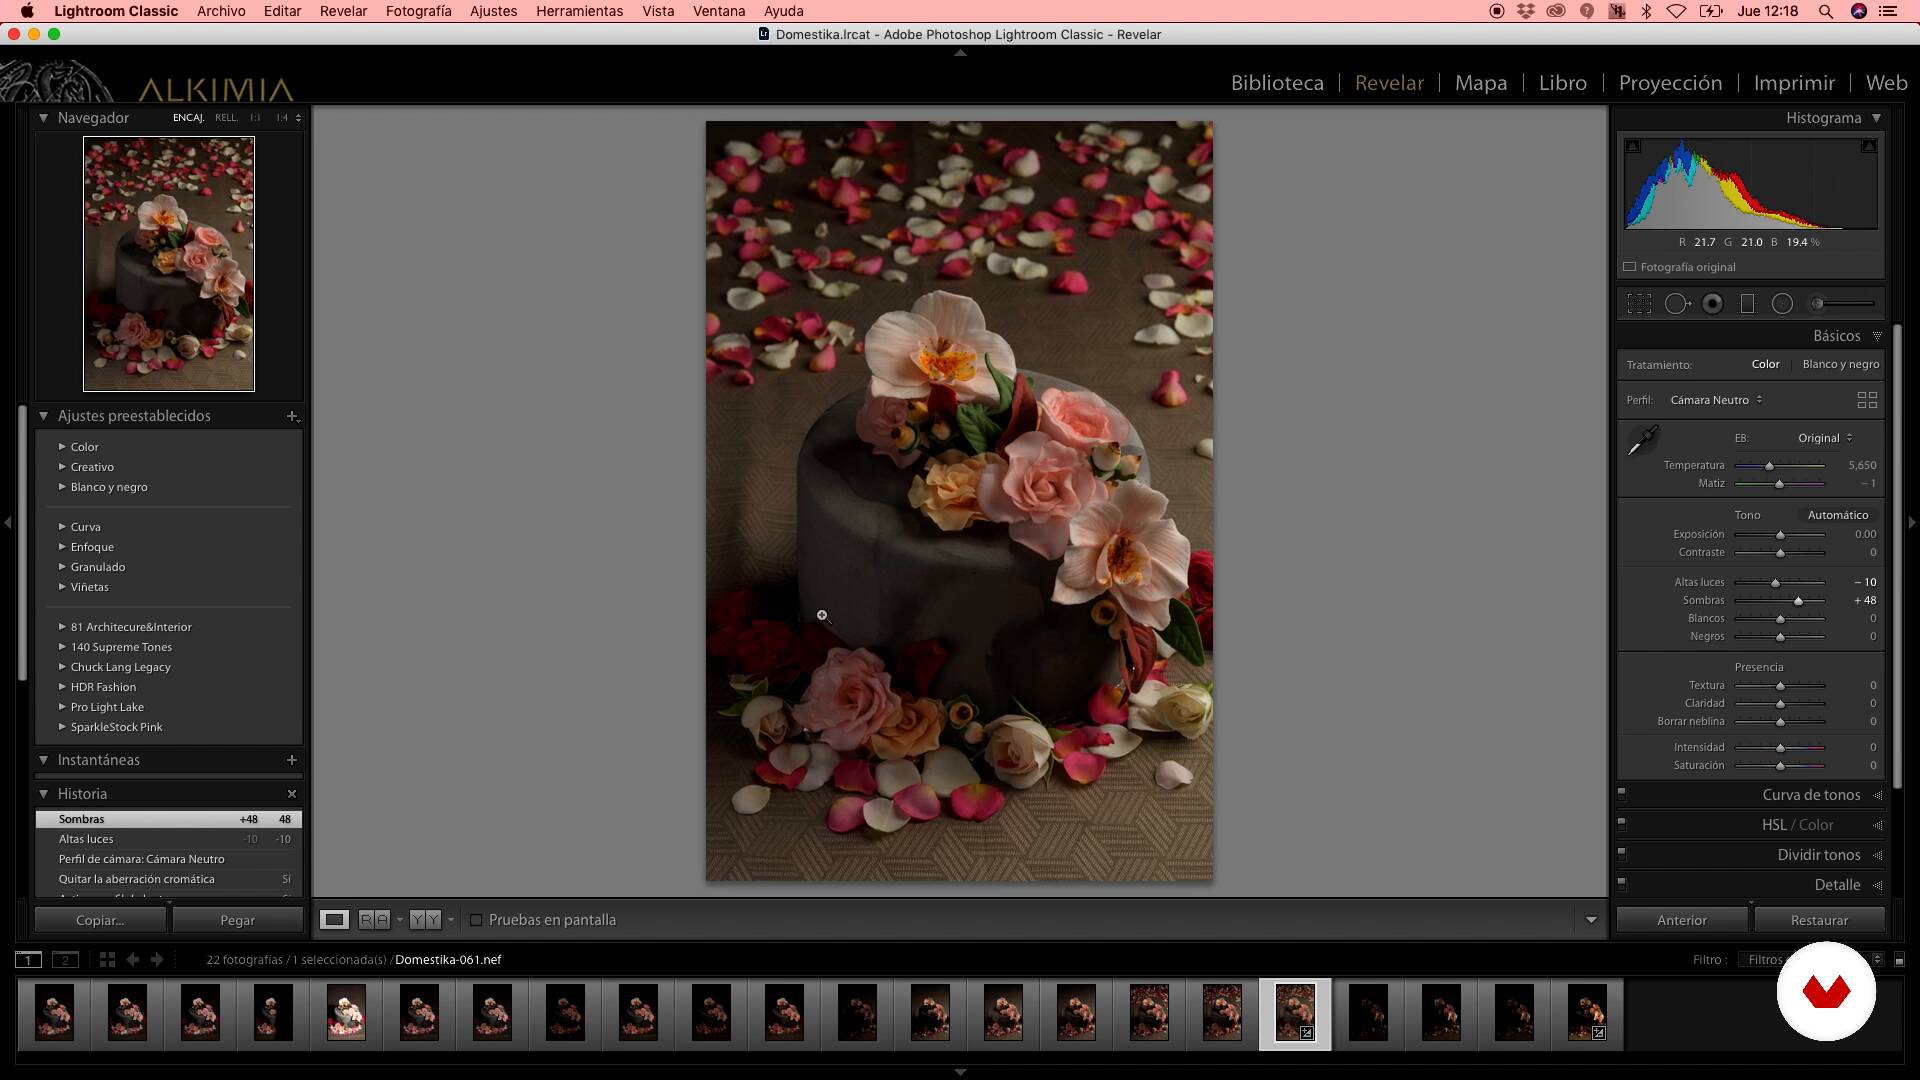
Task: Toggle the HSL / Color panel switch
Action: 1622,825
